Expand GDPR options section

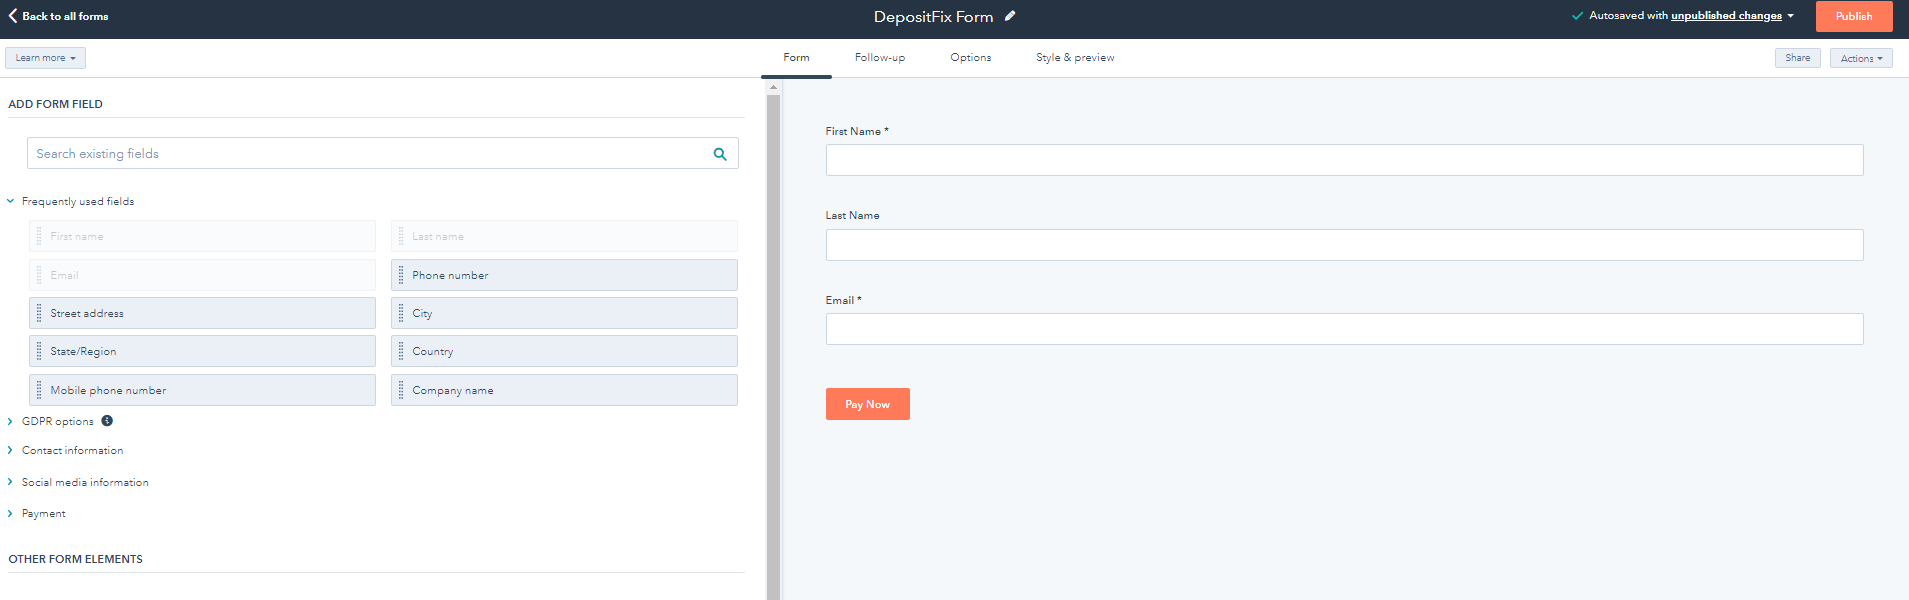point(11,421)
